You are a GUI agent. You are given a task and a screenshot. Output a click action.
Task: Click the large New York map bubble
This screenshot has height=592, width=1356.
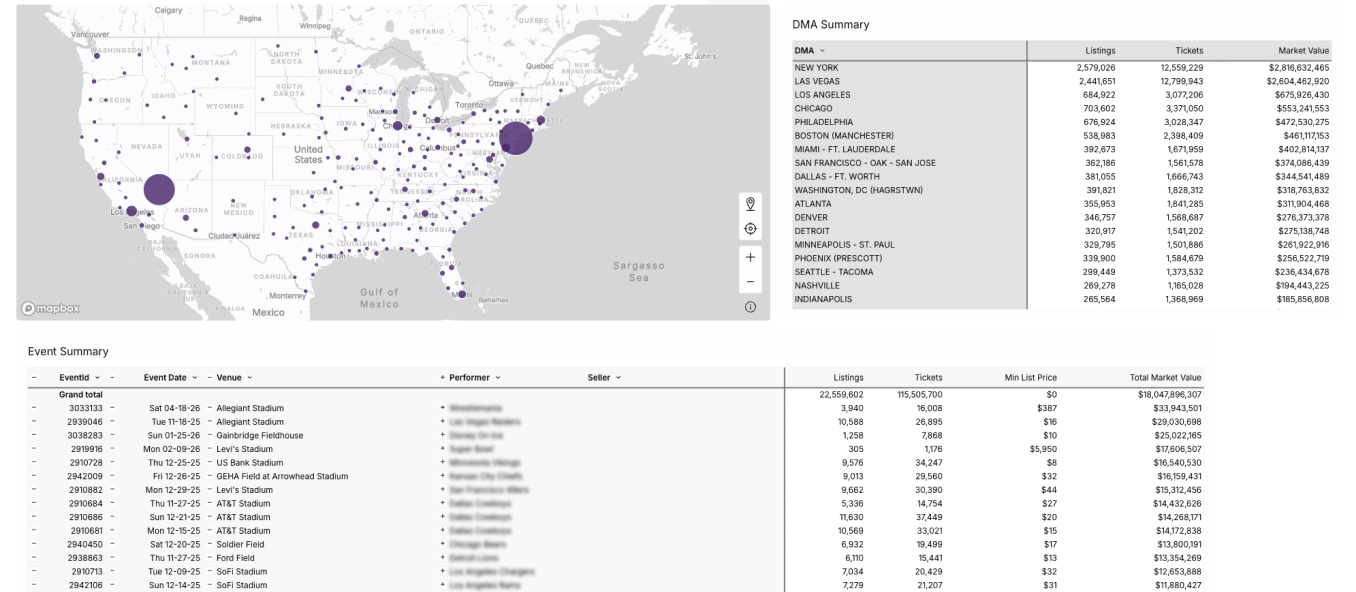tap(515, 139)
